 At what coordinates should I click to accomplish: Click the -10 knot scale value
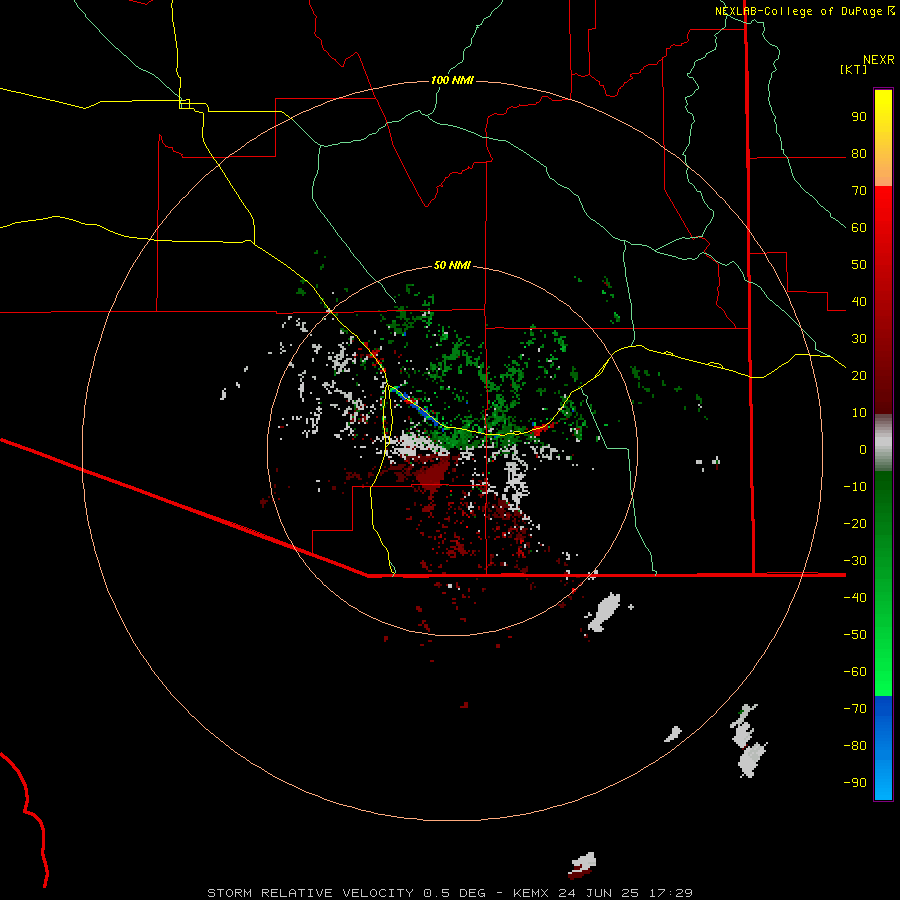(x=855, y=487)
